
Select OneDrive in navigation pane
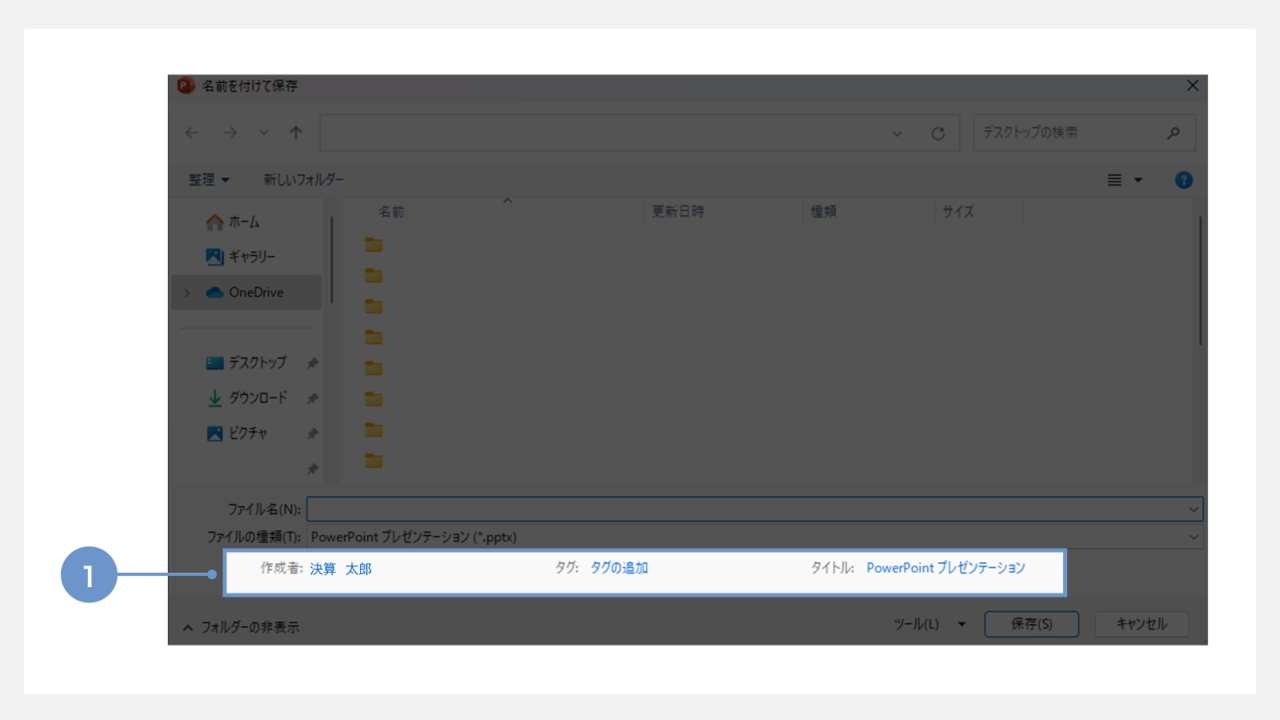point(247,292)
